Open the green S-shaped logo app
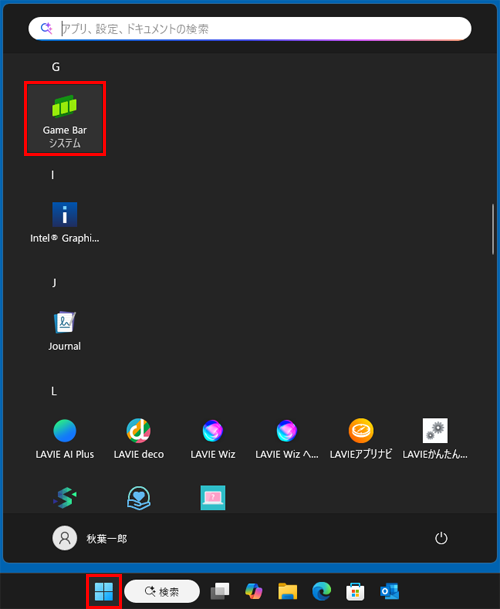The height and width of the screenshot is (609, 500). (x=65, y=498)
